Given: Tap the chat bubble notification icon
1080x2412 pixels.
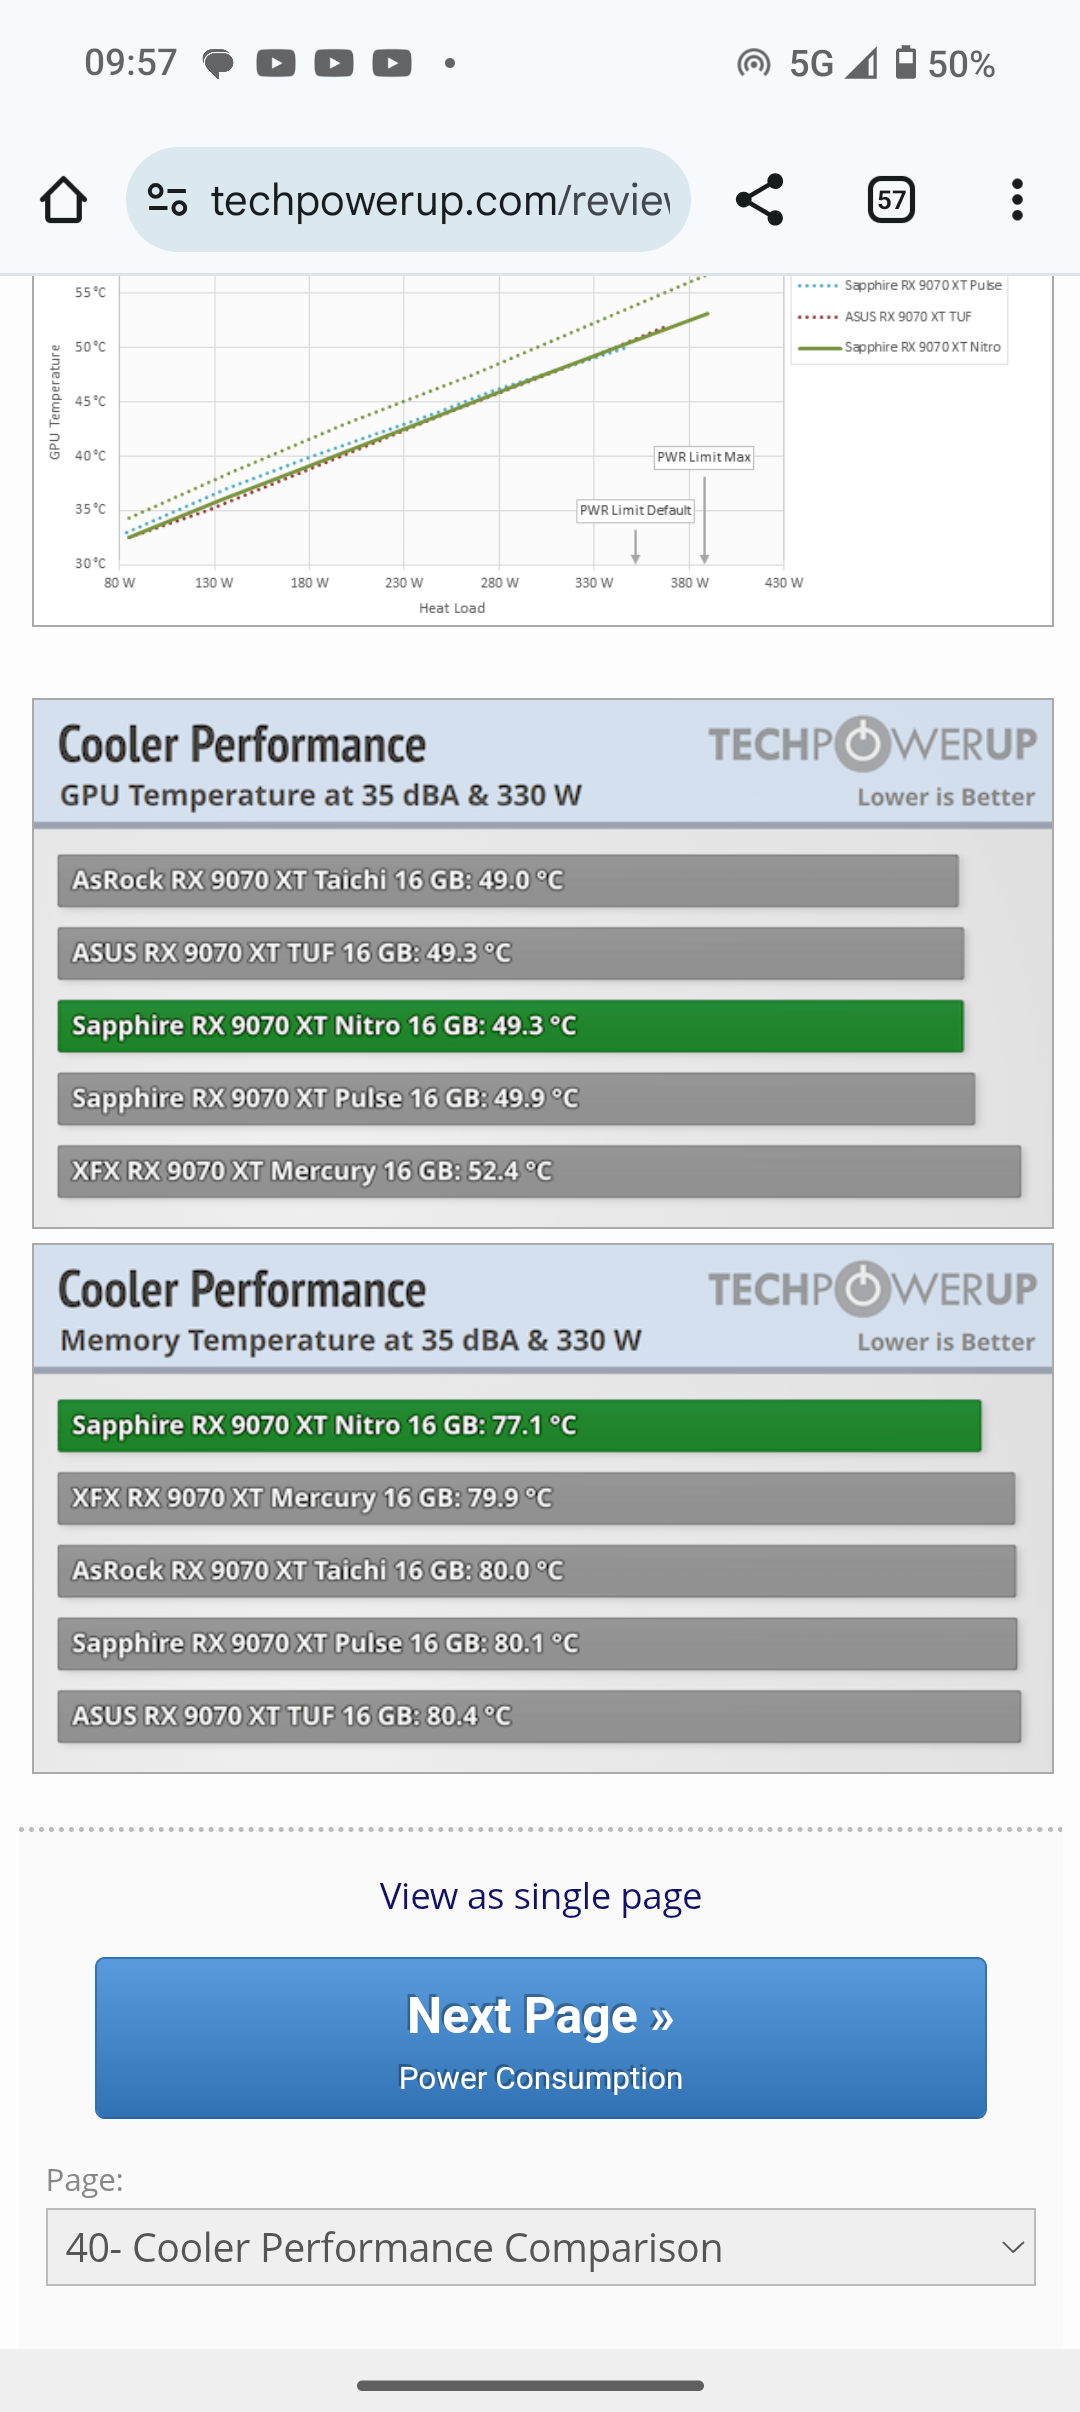Looking at the screenshot, I should [218, 64].
